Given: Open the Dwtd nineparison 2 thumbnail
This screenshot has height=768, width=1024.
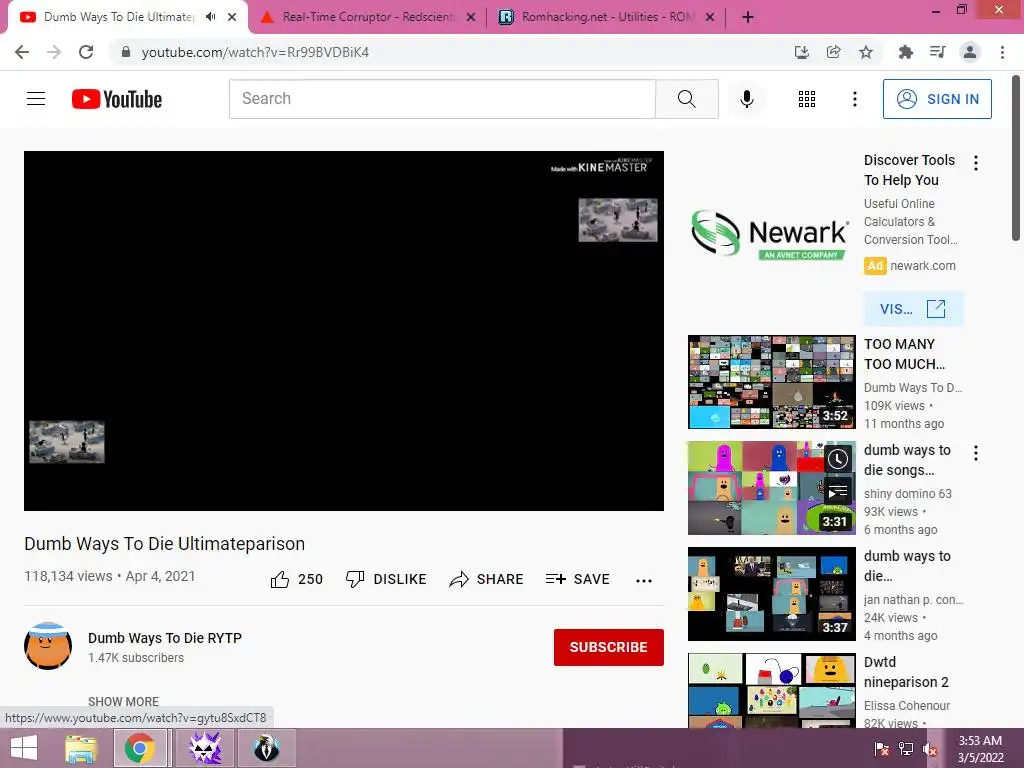Looking at the screenshot, I should point(771,690).
